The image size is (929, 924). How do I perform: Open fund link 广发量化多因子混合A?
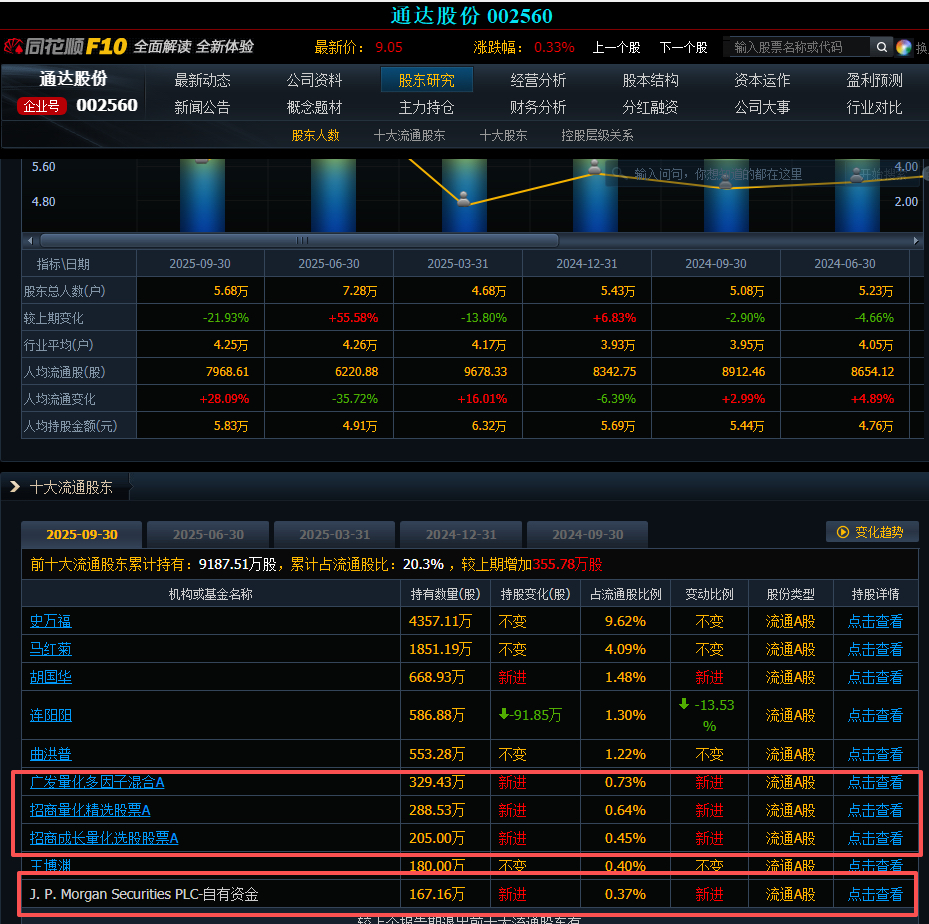coord(97,782)
